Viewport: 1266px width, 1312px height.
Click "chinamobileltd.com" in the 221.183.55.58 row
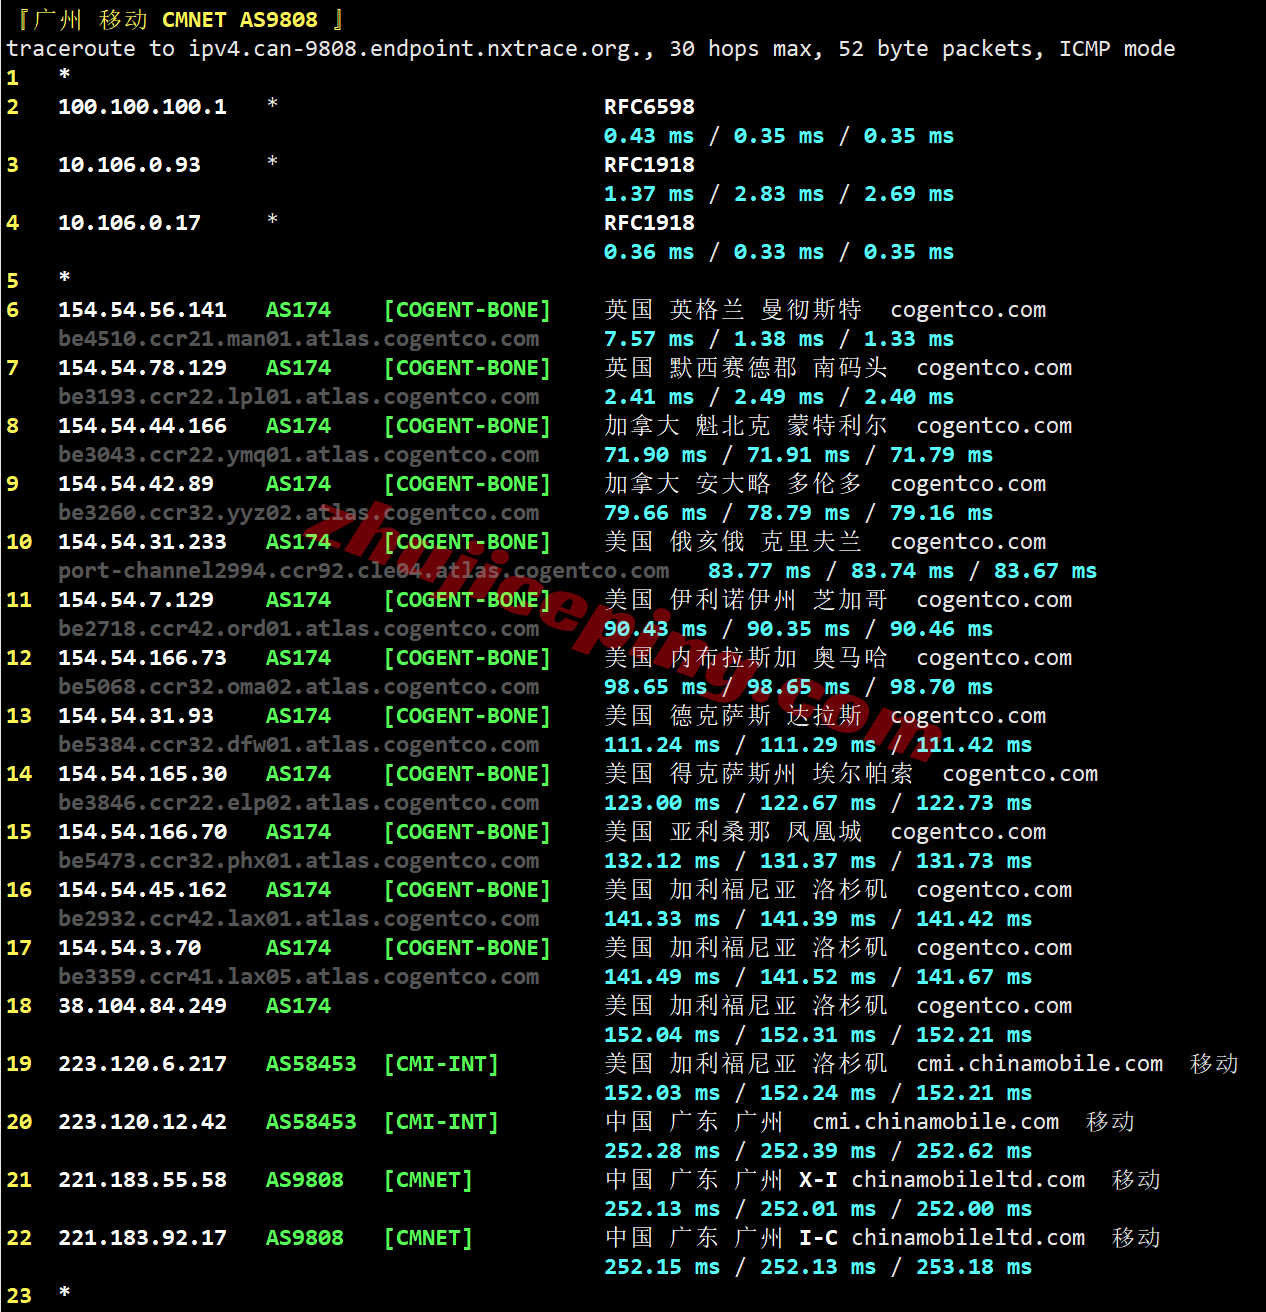[968, 1180]
